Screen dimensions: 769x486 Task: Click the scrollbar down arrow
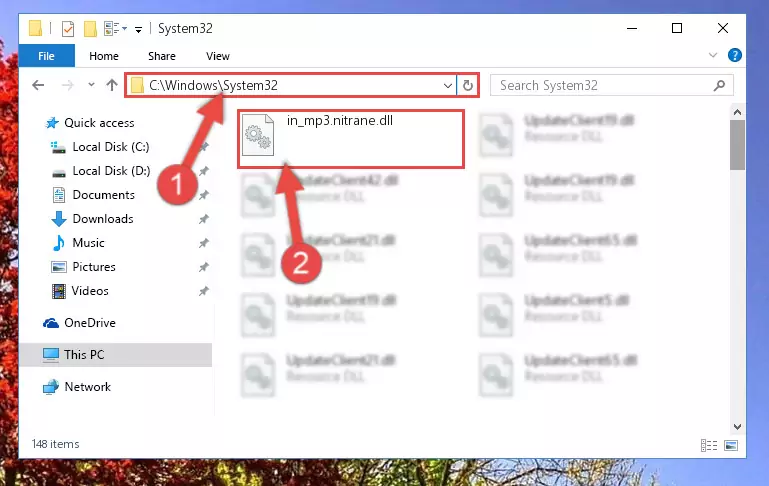(737, 427)
